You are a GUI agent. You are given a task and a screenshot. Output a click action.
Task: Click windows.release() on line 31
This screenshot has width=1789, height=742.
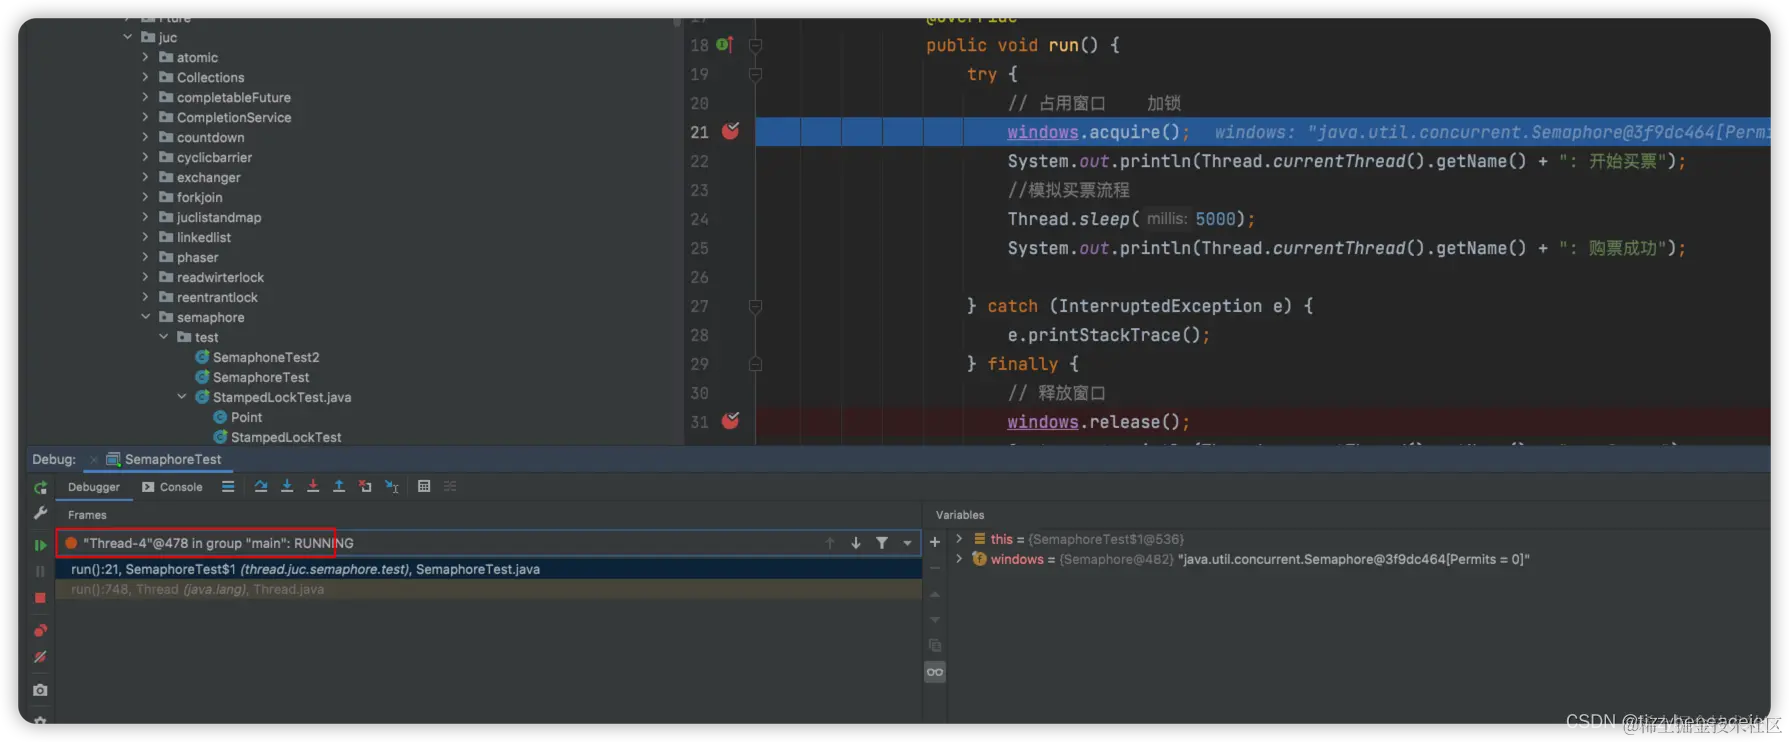point(1098,422)
